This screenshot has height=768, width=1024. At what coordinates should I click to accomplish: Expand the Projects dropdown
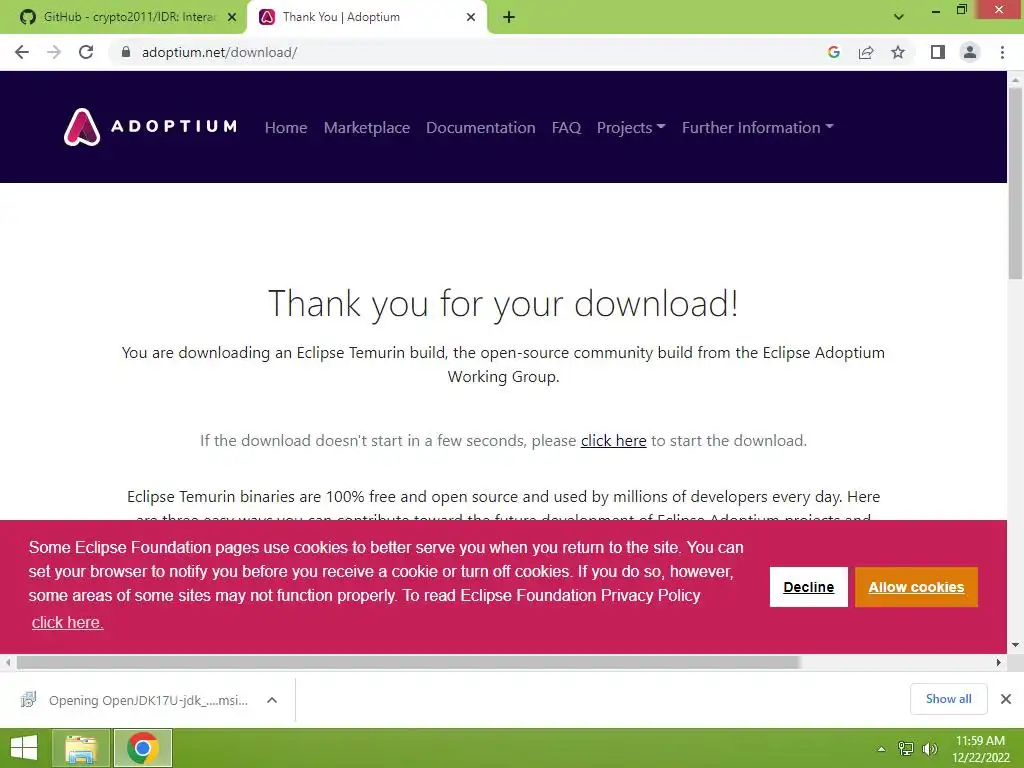[x=631, y=127]
